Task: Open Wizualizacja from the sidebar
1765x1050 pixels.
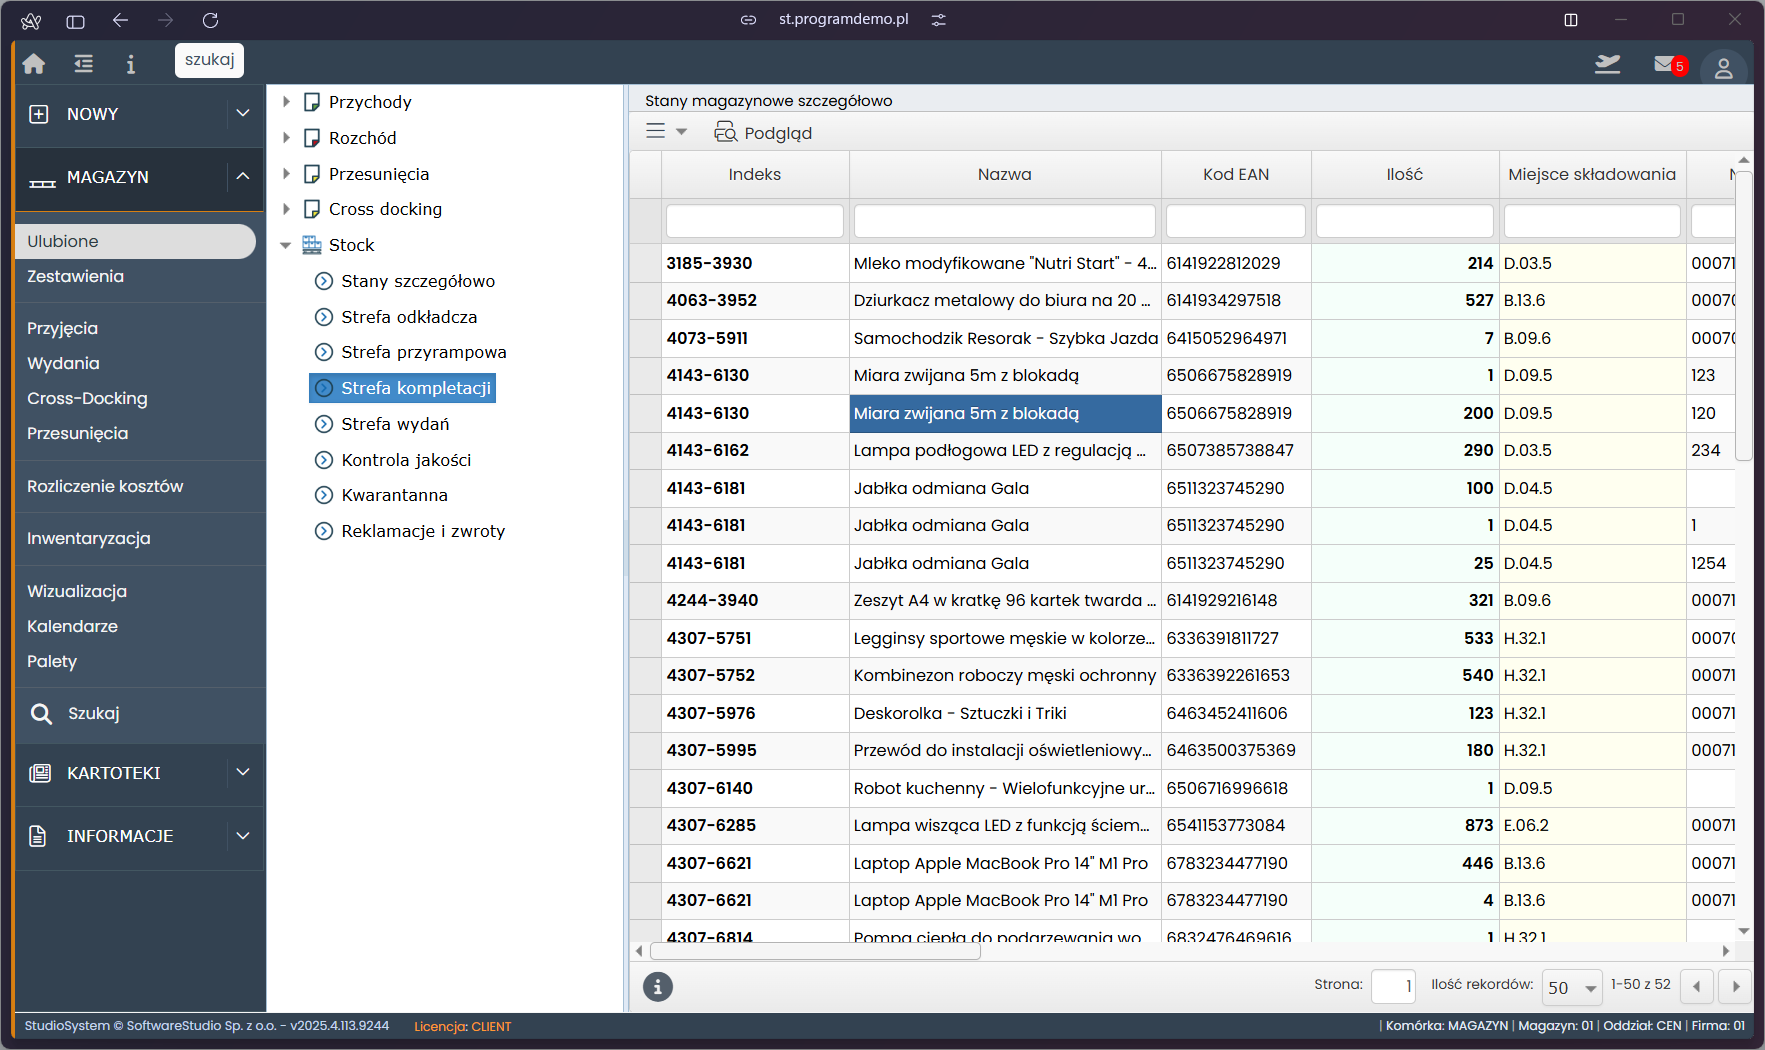Action: (77, 591)
